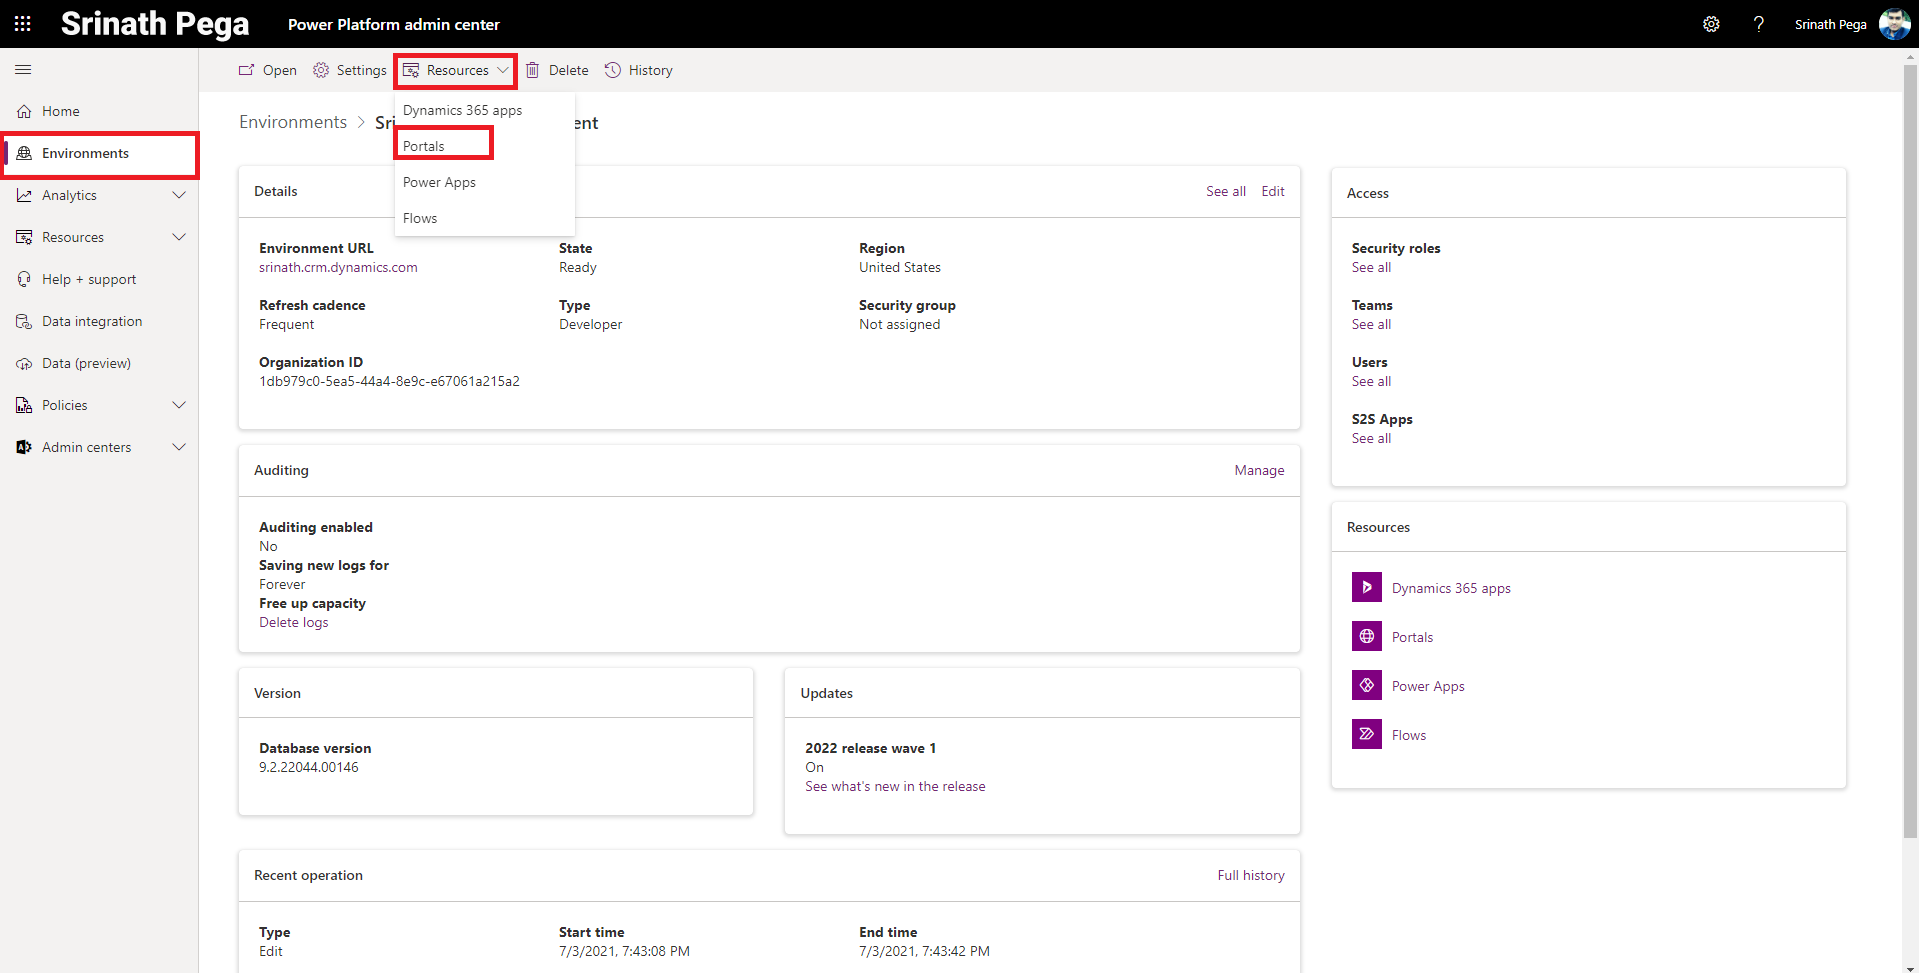Click the Dynamics 365 apps resource icon
Viewport: 1919px width, 973px height.
point(1366,588)
